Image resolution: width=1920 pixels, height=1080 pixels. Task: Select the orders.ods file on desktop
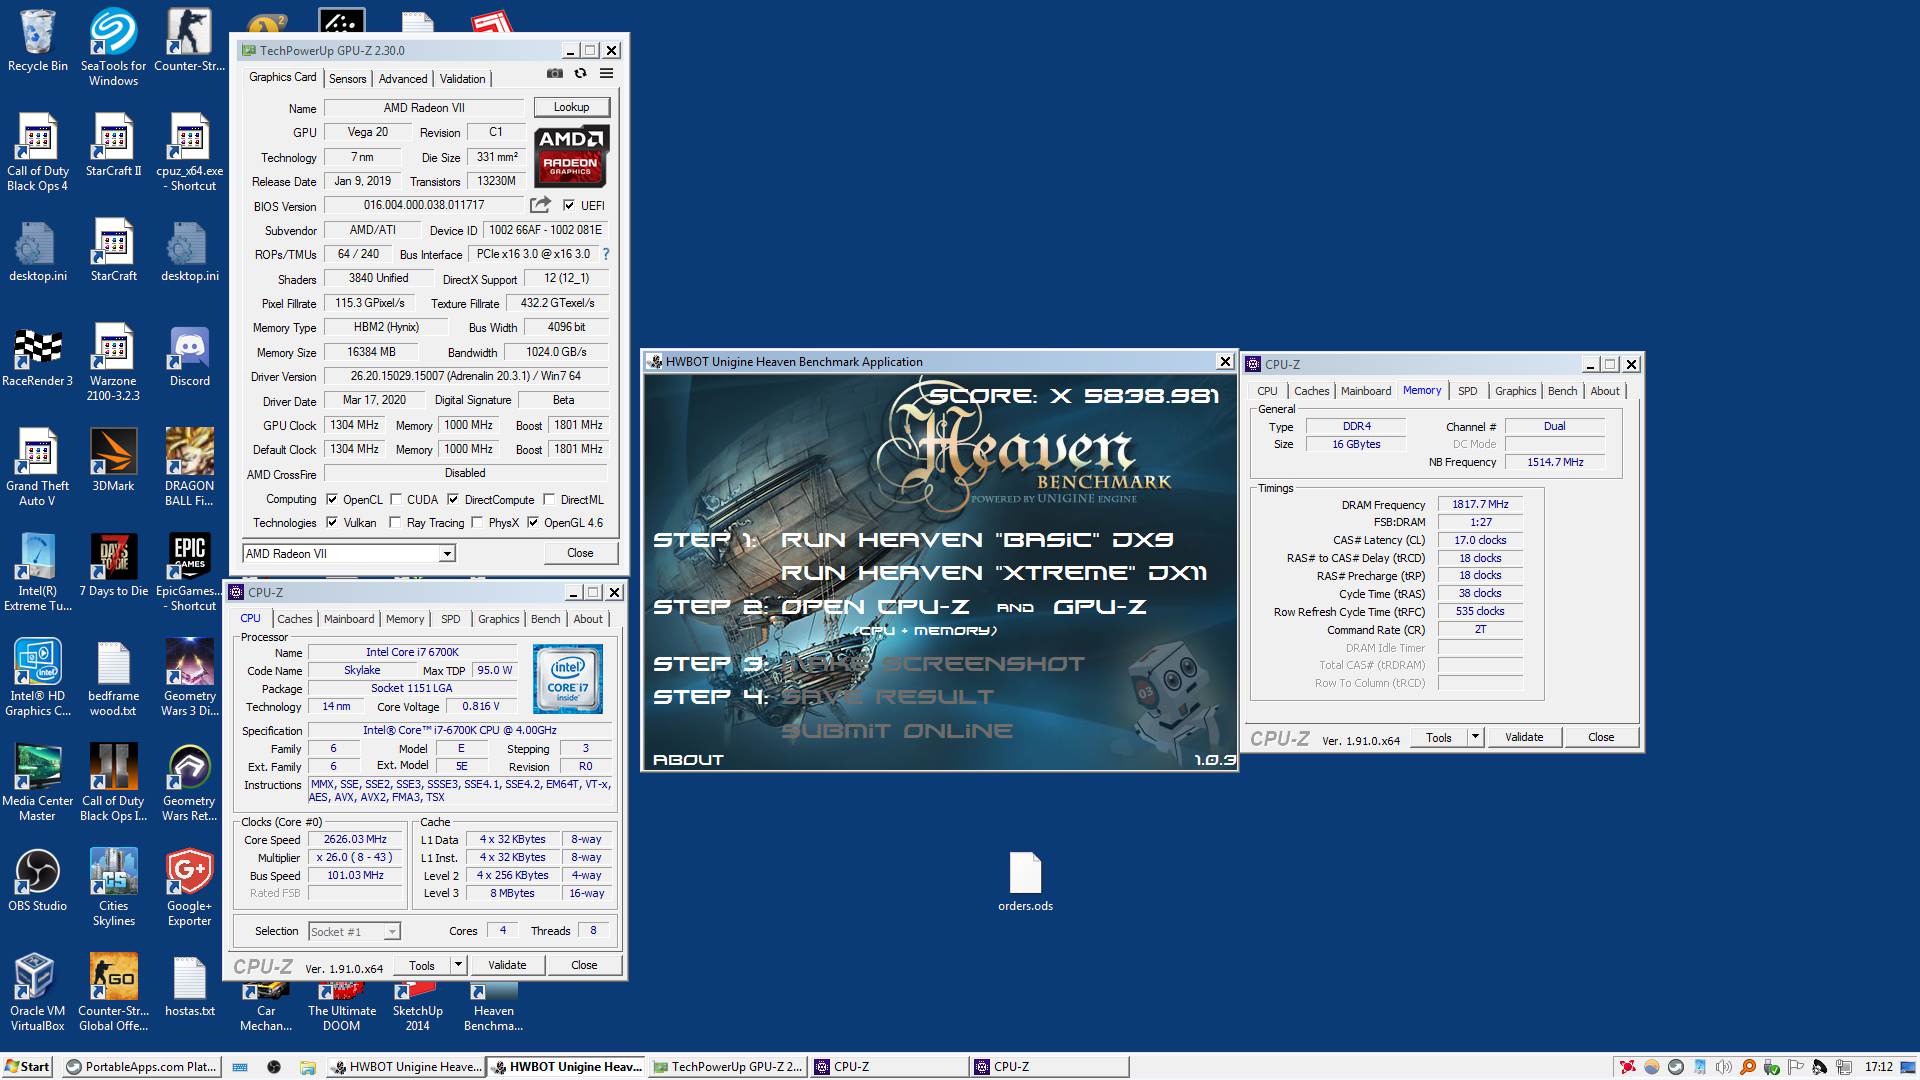click(1025, 882)
